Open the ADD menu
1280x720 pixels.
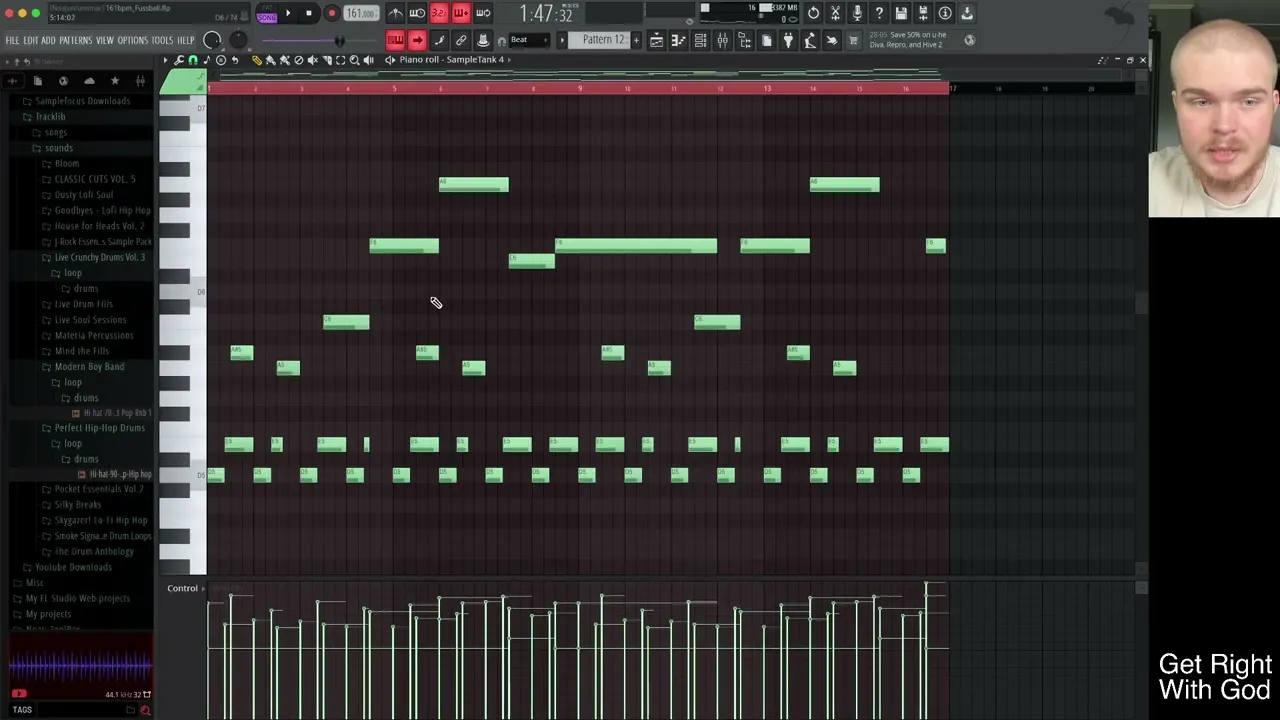tap(48, 40)
